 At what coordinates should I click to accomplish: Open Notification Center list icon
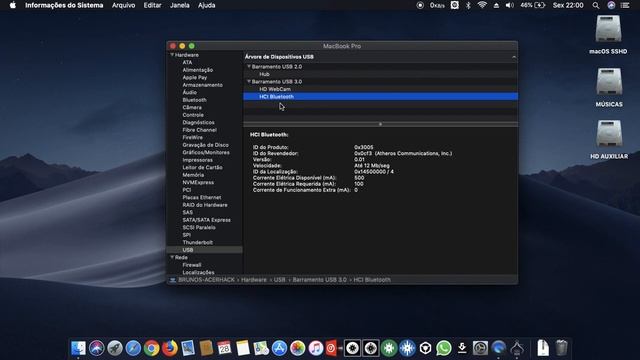(x=625, y=5)
